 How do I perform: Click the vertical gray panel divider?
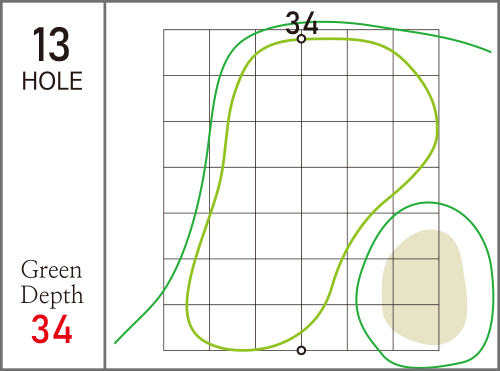[x=105, y=185]
